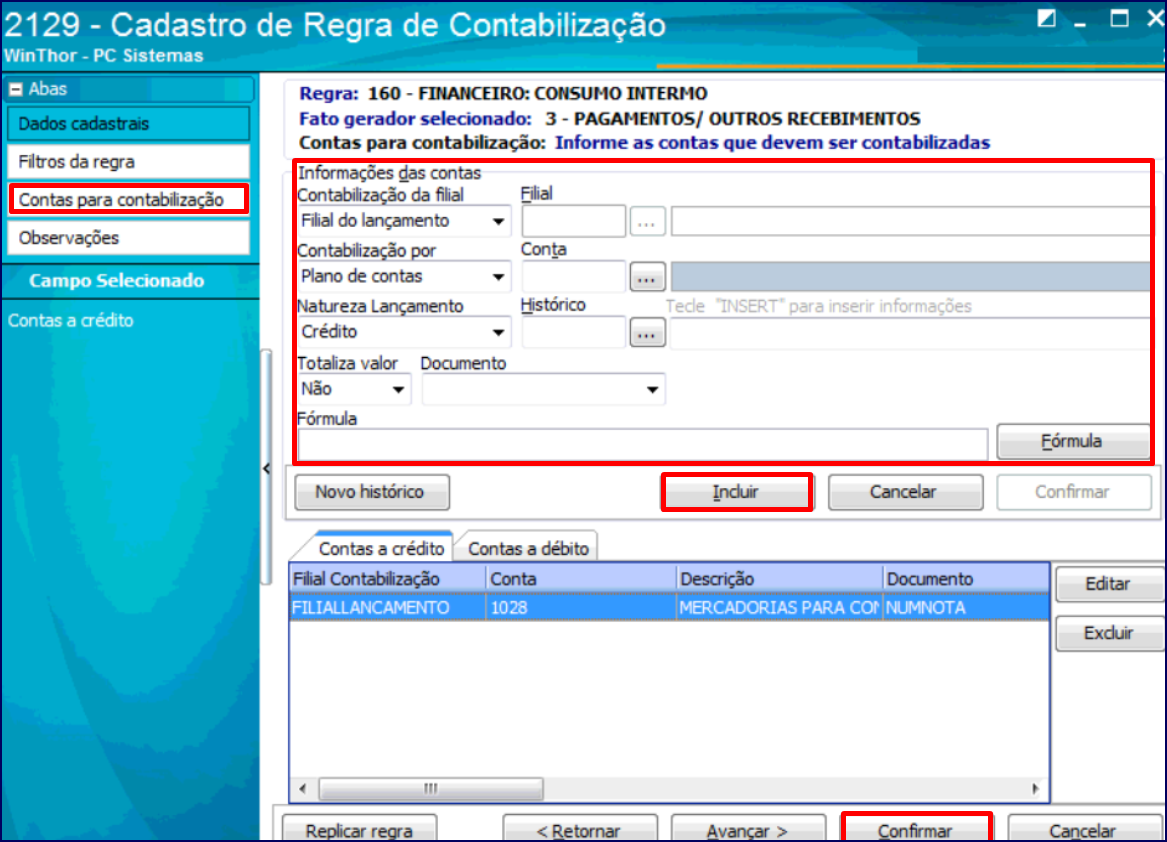Image resolution: width=1167 pixels, height=842 pixels.
Task: Click the Fórmula button
Action: (1072, 441)
